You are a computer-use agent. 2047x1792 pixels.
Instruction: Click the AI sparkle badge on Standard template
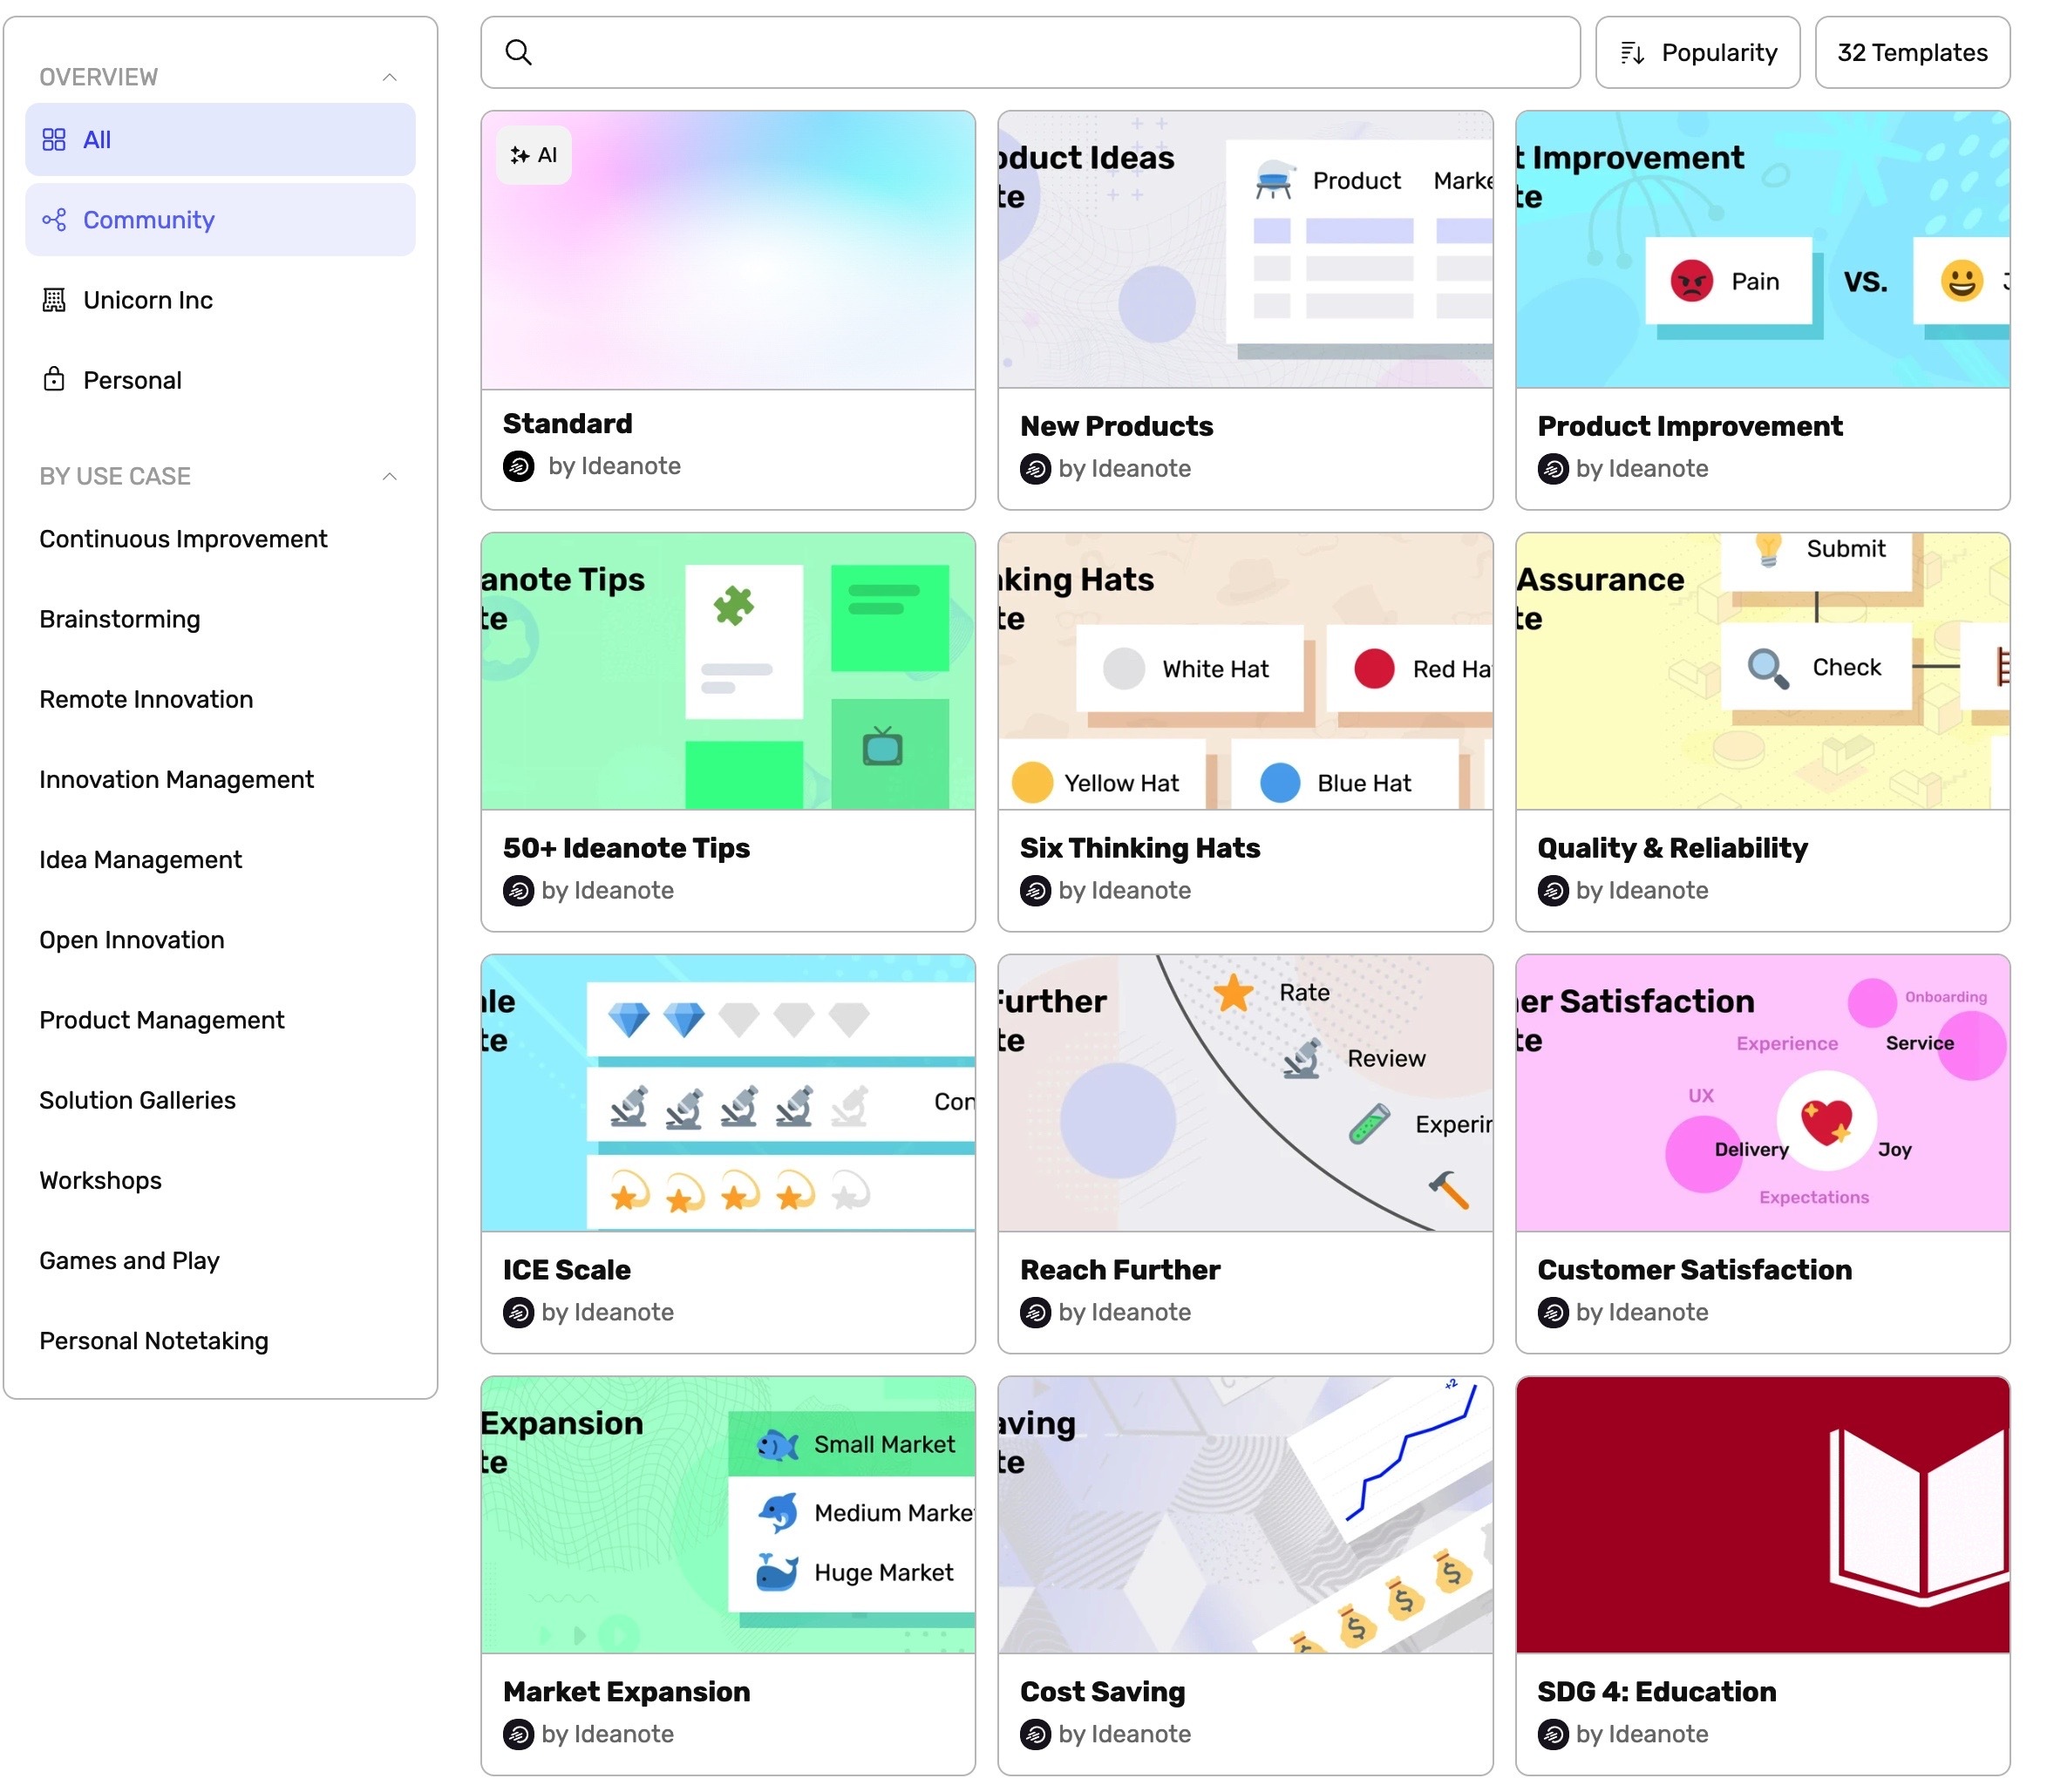[x=533, y=155]
